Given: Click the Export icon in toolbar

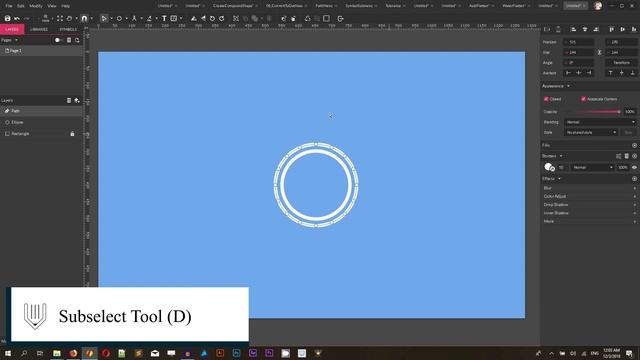Looking at the screenshot, I should [340, 18].
